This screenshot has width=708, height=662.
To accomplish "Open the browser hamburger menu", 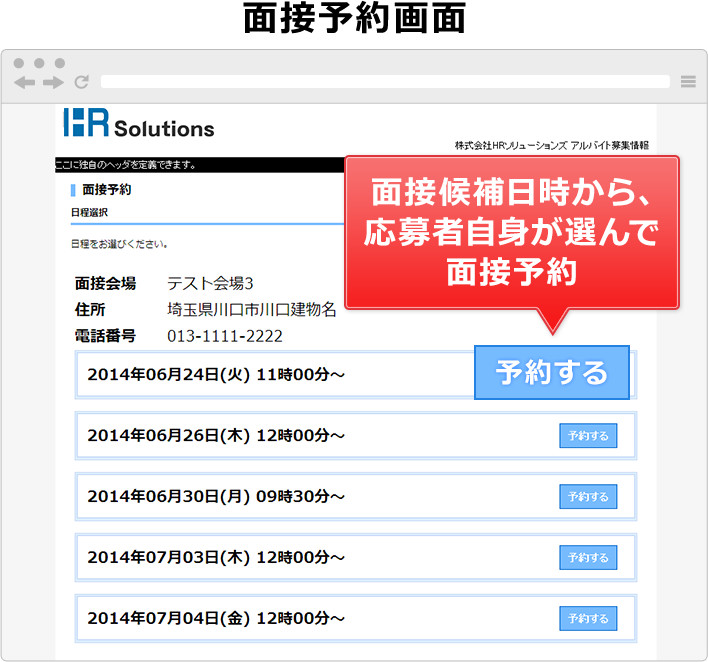I will pyautogui.click(x=688, y=82).
